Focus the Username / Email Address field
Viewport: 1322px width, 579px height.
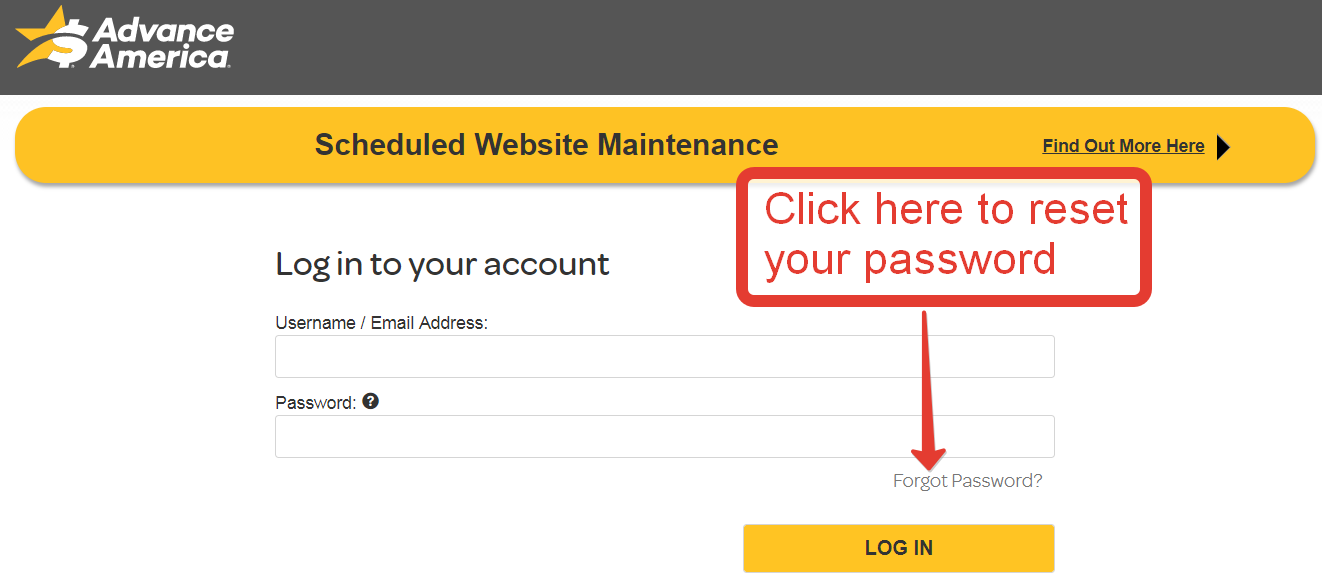pos(664,356)
